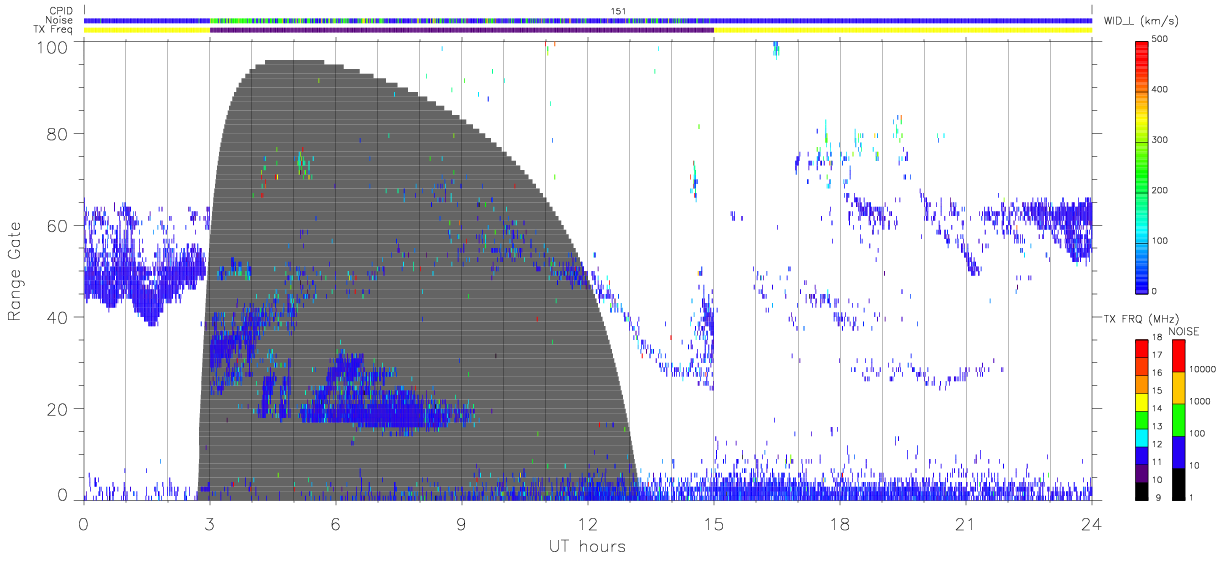Pick the blue swatch in the NOISE legend

tap(1178, 451)
